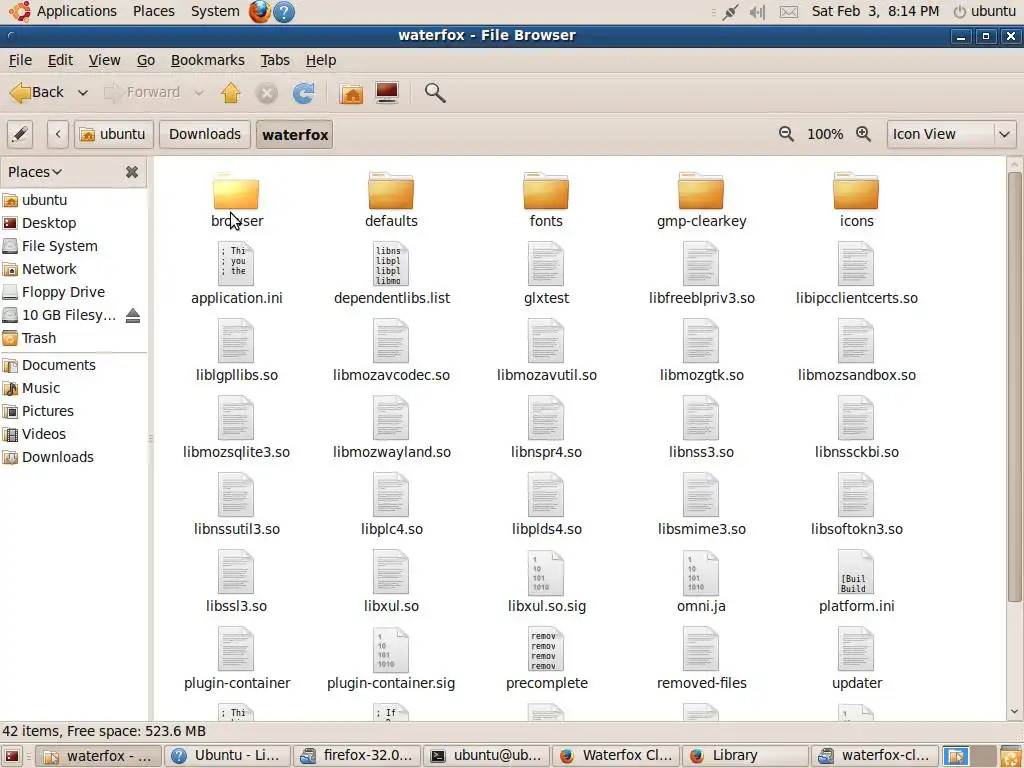Viewport: 1024px width, 768px height.
Task: Open the Places panel menu
Action: [x=153, y=11]
